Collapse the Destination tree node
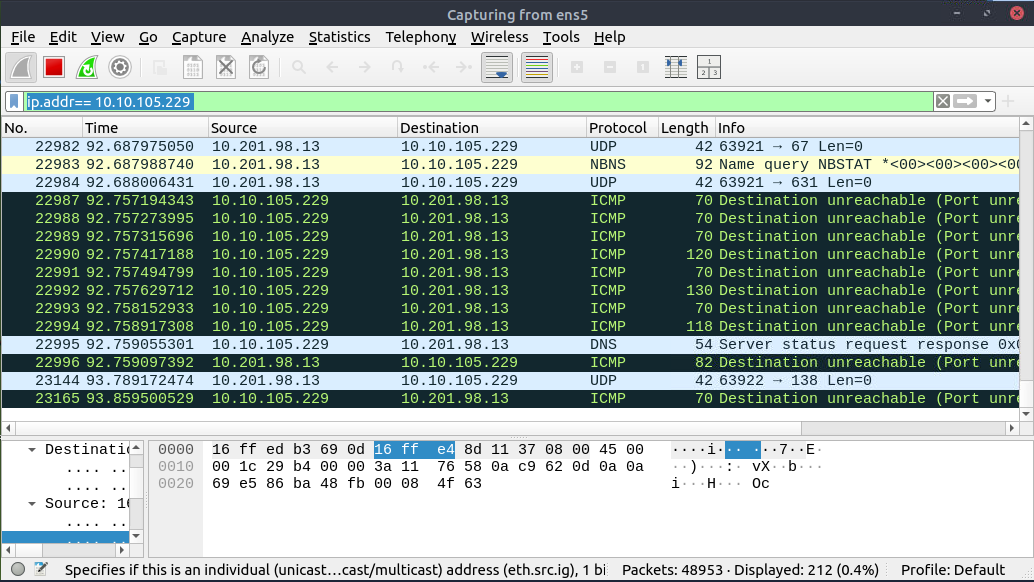This screenshot has height=582, width=1034. (32, 450)
